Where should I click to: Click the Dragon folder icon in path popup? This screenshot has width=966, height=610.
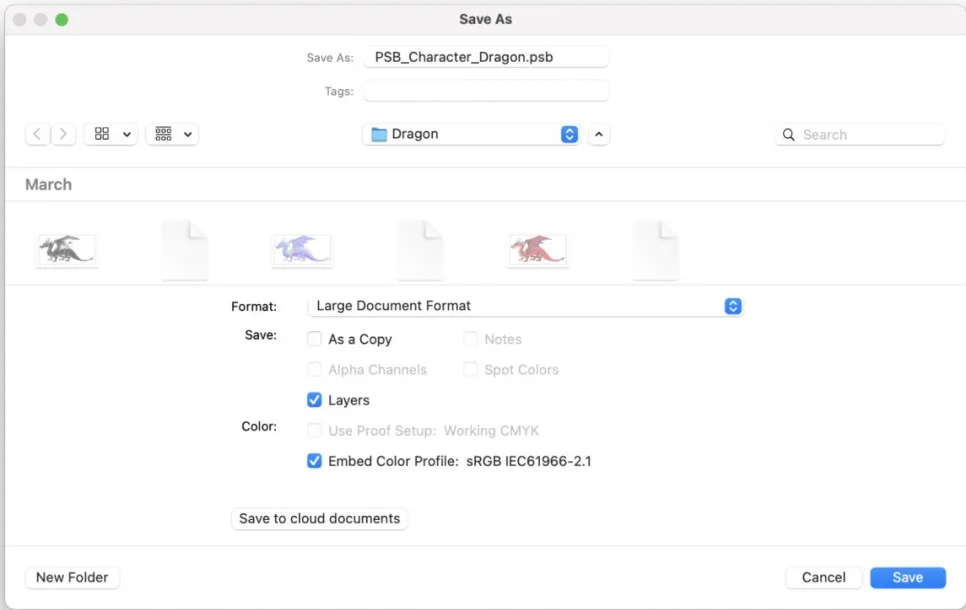pos(379,134)
